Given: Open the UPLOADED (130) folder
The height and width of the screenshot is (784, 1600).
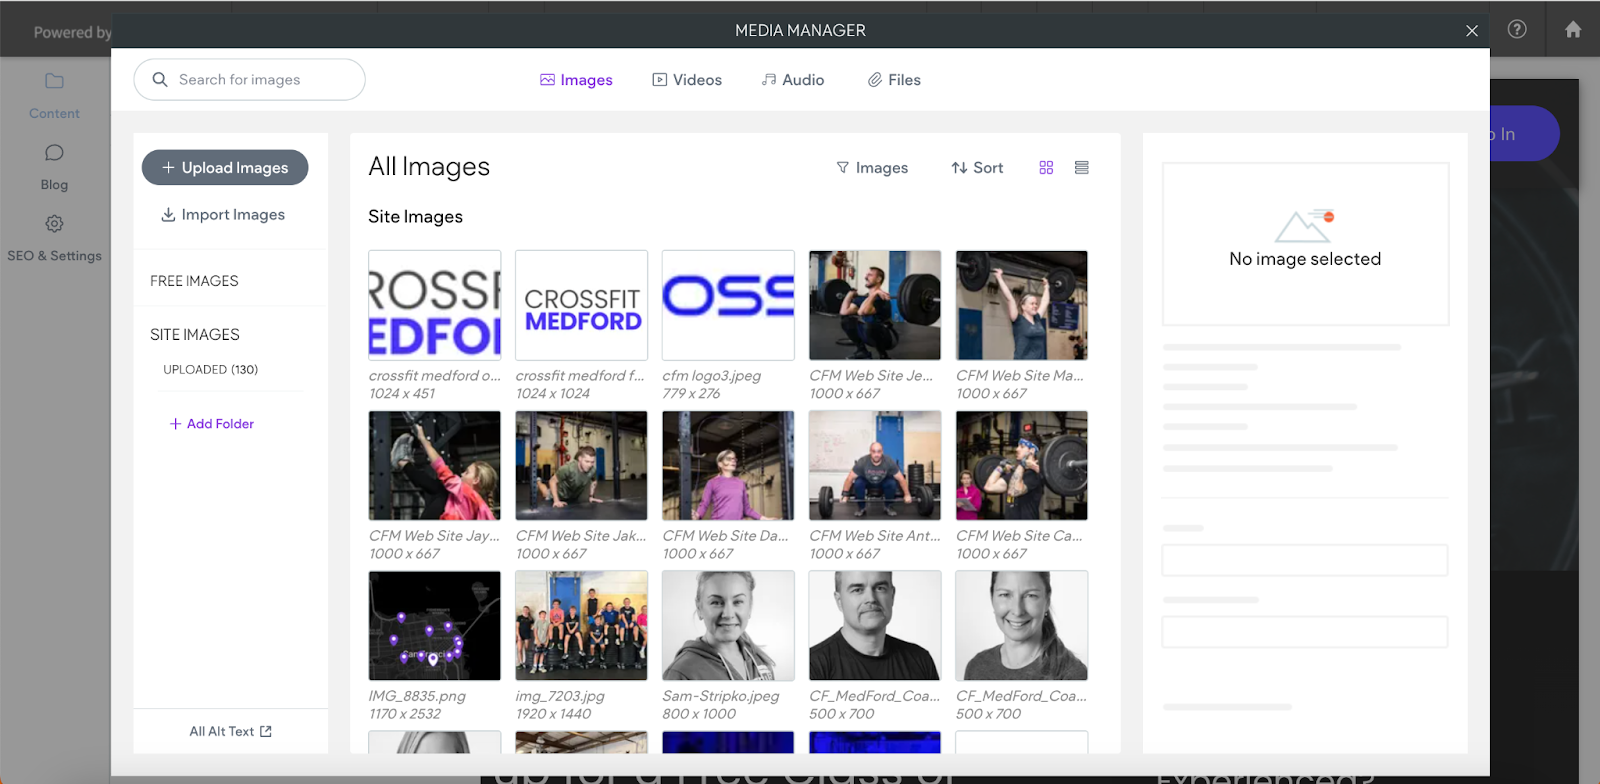Looking at the screenshot, I should pos(211,369).
